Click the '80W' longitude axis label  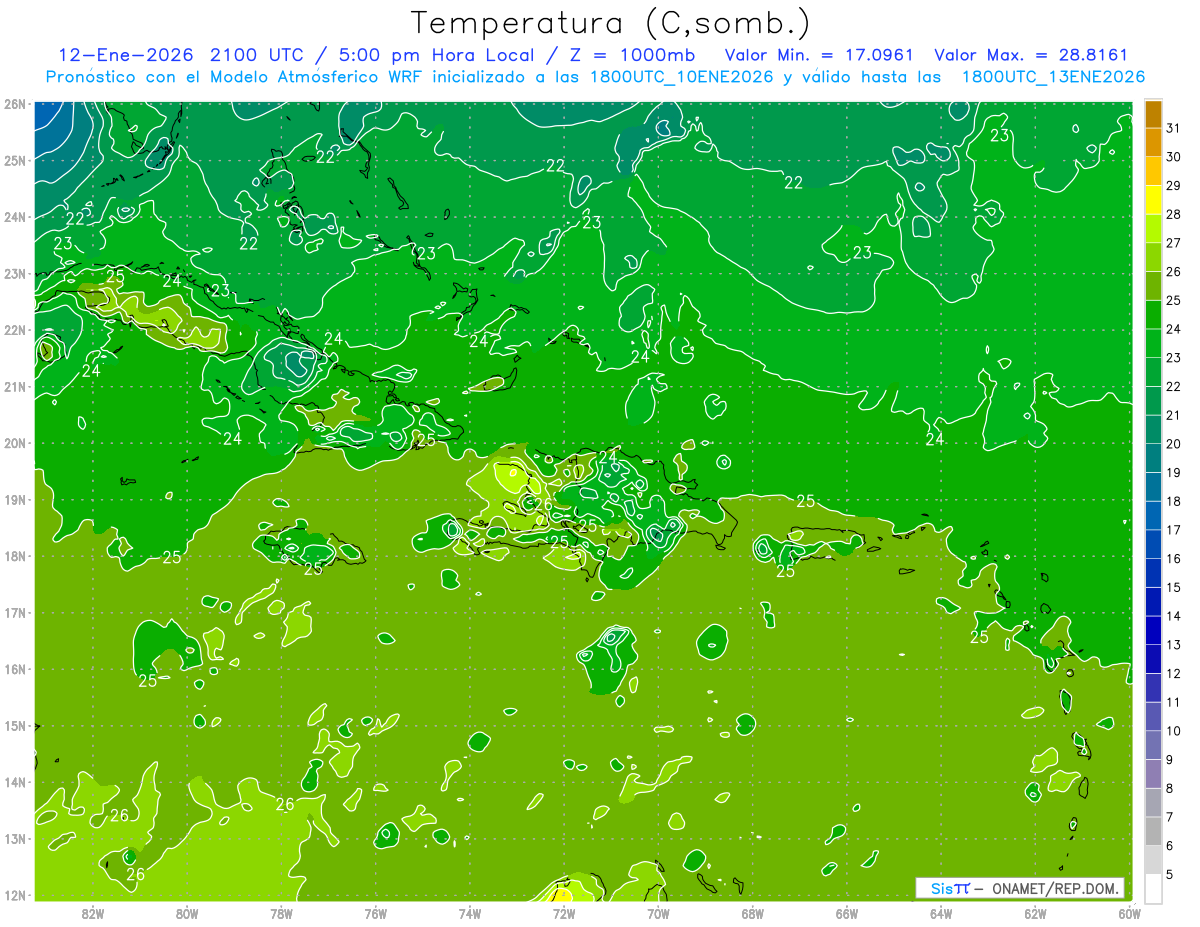(187, 913)
